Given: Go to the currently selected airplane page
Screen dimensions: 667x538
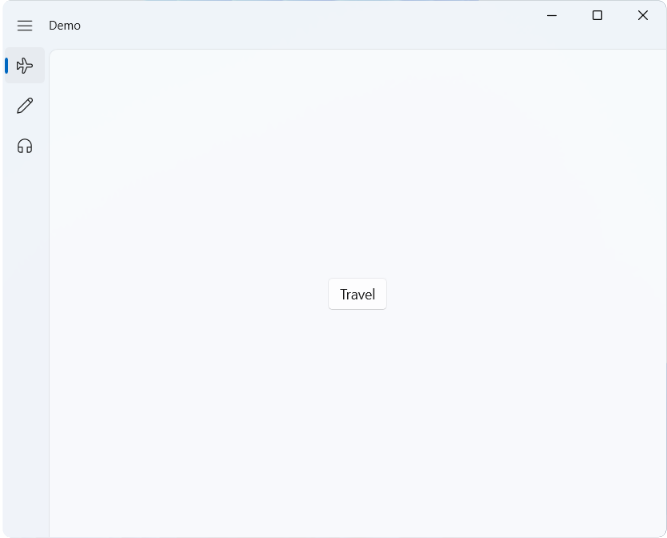Looking at the screenshot, I should point(25,66).
